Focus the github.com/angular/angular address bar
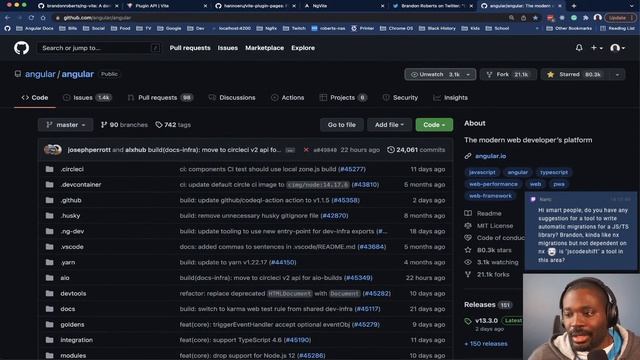 (282, 18)
